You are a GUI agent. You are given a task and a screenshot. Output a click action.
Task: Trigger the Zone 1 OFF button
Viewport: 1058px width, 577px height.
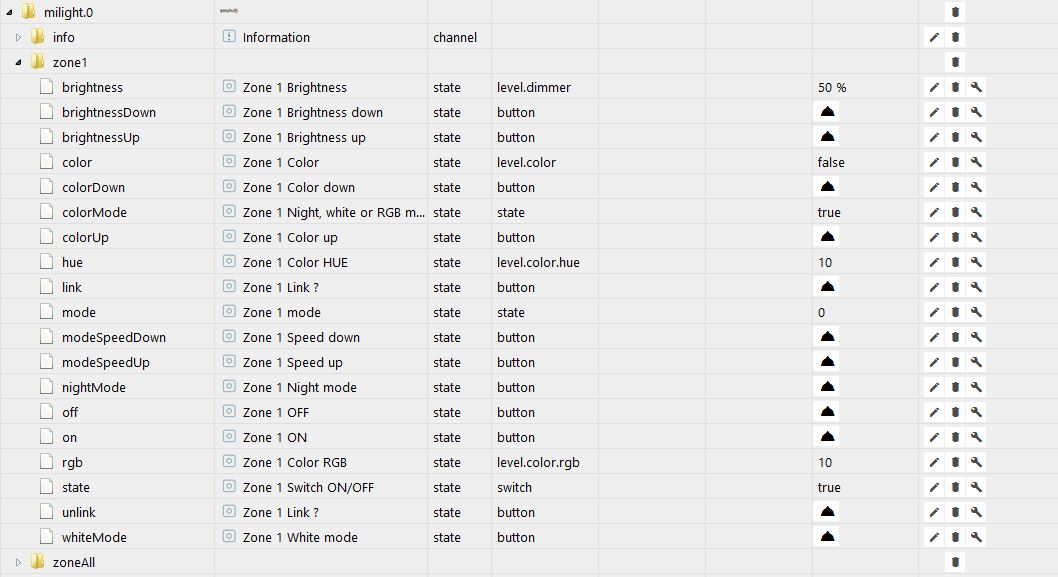(x=827, y=412)
